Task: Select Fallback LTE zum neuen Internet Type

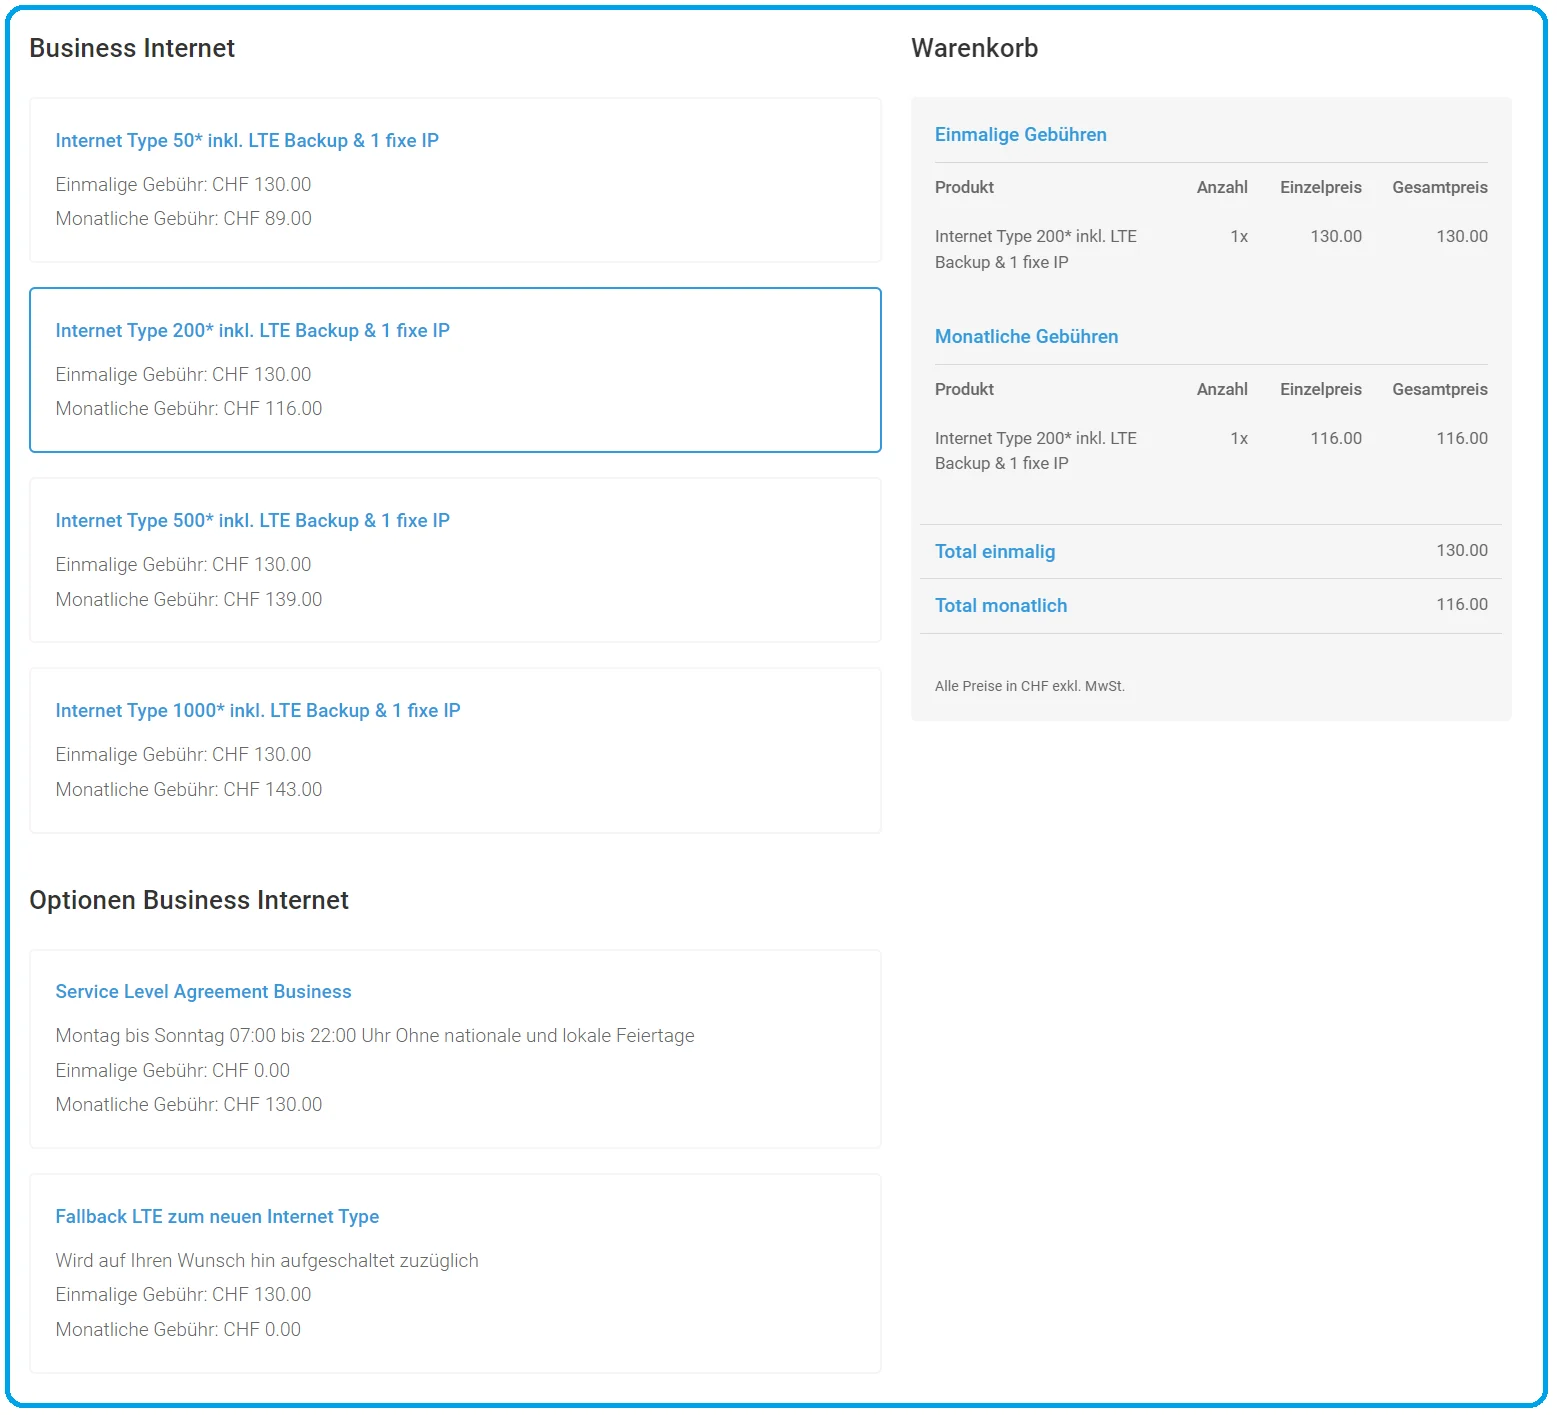Action: [x=217, y=1217]
